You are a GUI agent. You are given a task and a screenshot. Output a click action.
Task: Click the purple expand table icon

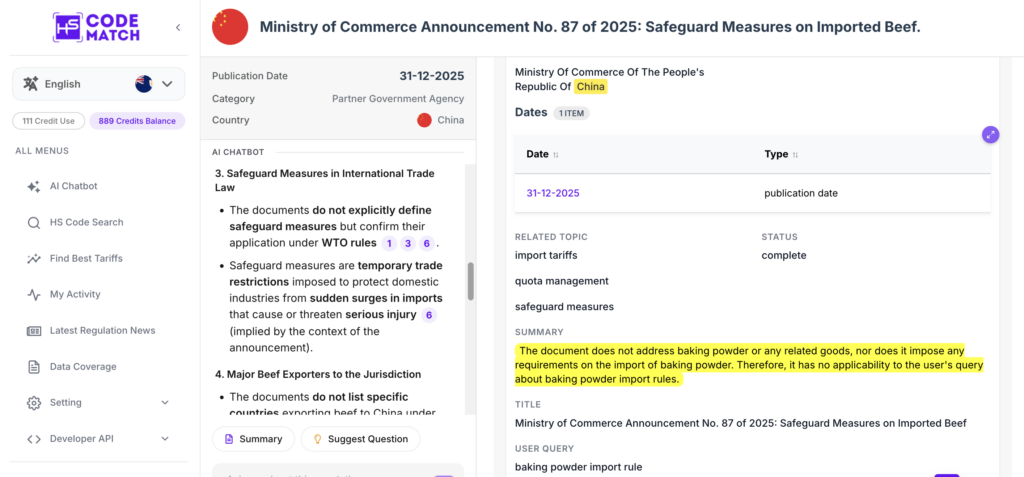(991, 135)
